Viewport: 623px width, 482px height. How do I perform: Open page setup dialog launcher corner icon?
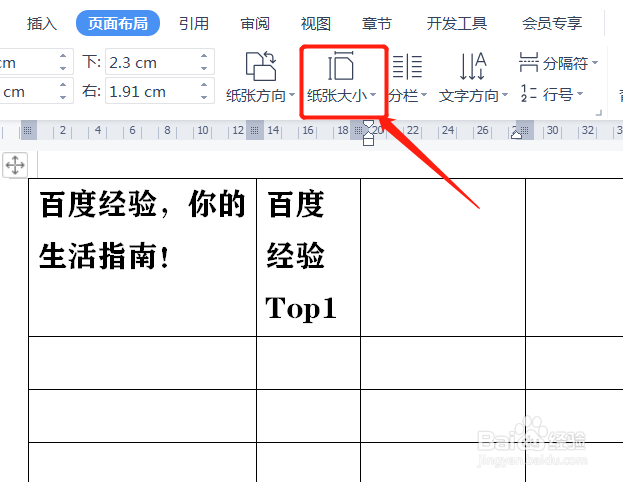tap(599, 113)
